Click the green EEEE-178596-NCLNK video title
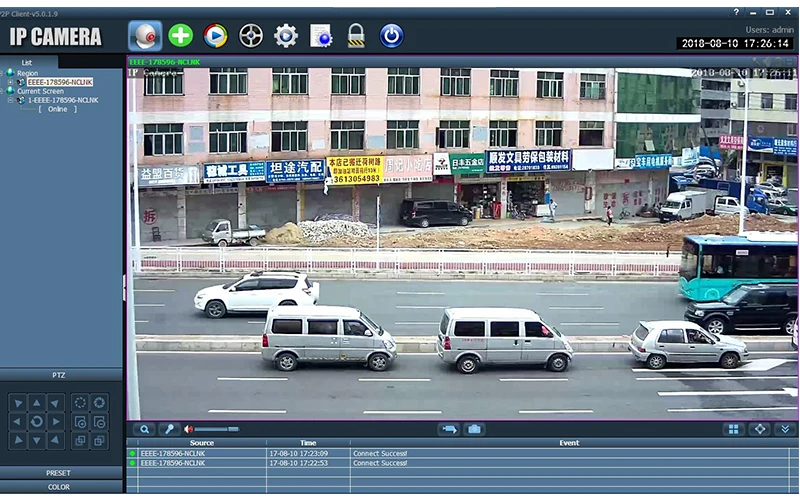Screen dimensions: 800x503 pyautogui.click(x=164, y=62)
